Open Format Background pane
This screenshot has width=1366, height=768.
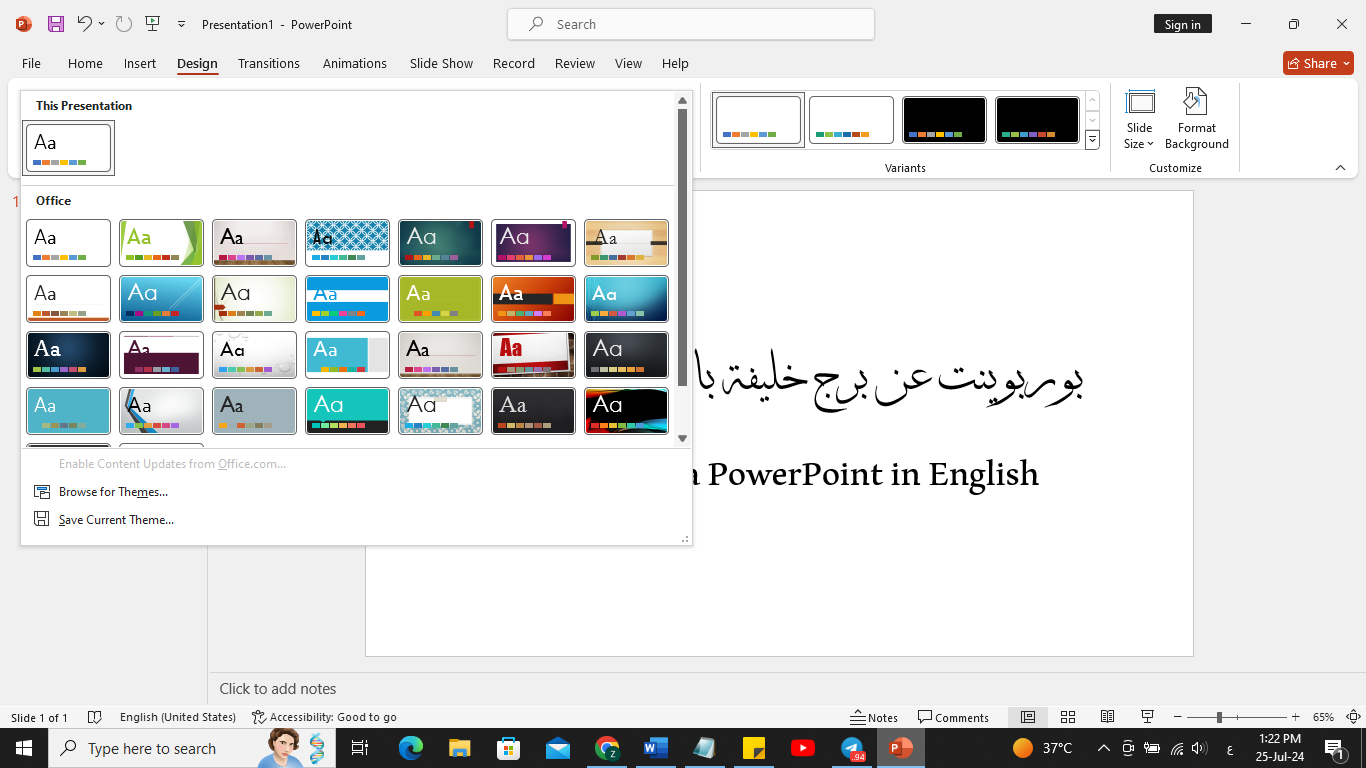(1196, 120)
